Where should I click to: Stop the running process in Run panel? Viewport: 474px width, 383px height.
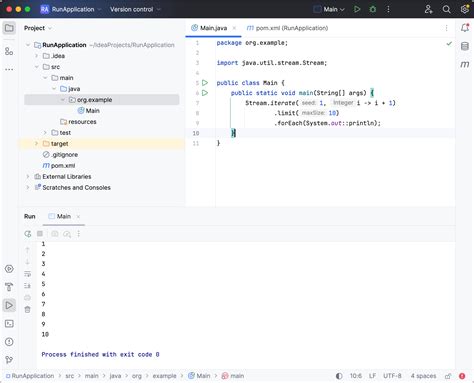coord(40,234)
